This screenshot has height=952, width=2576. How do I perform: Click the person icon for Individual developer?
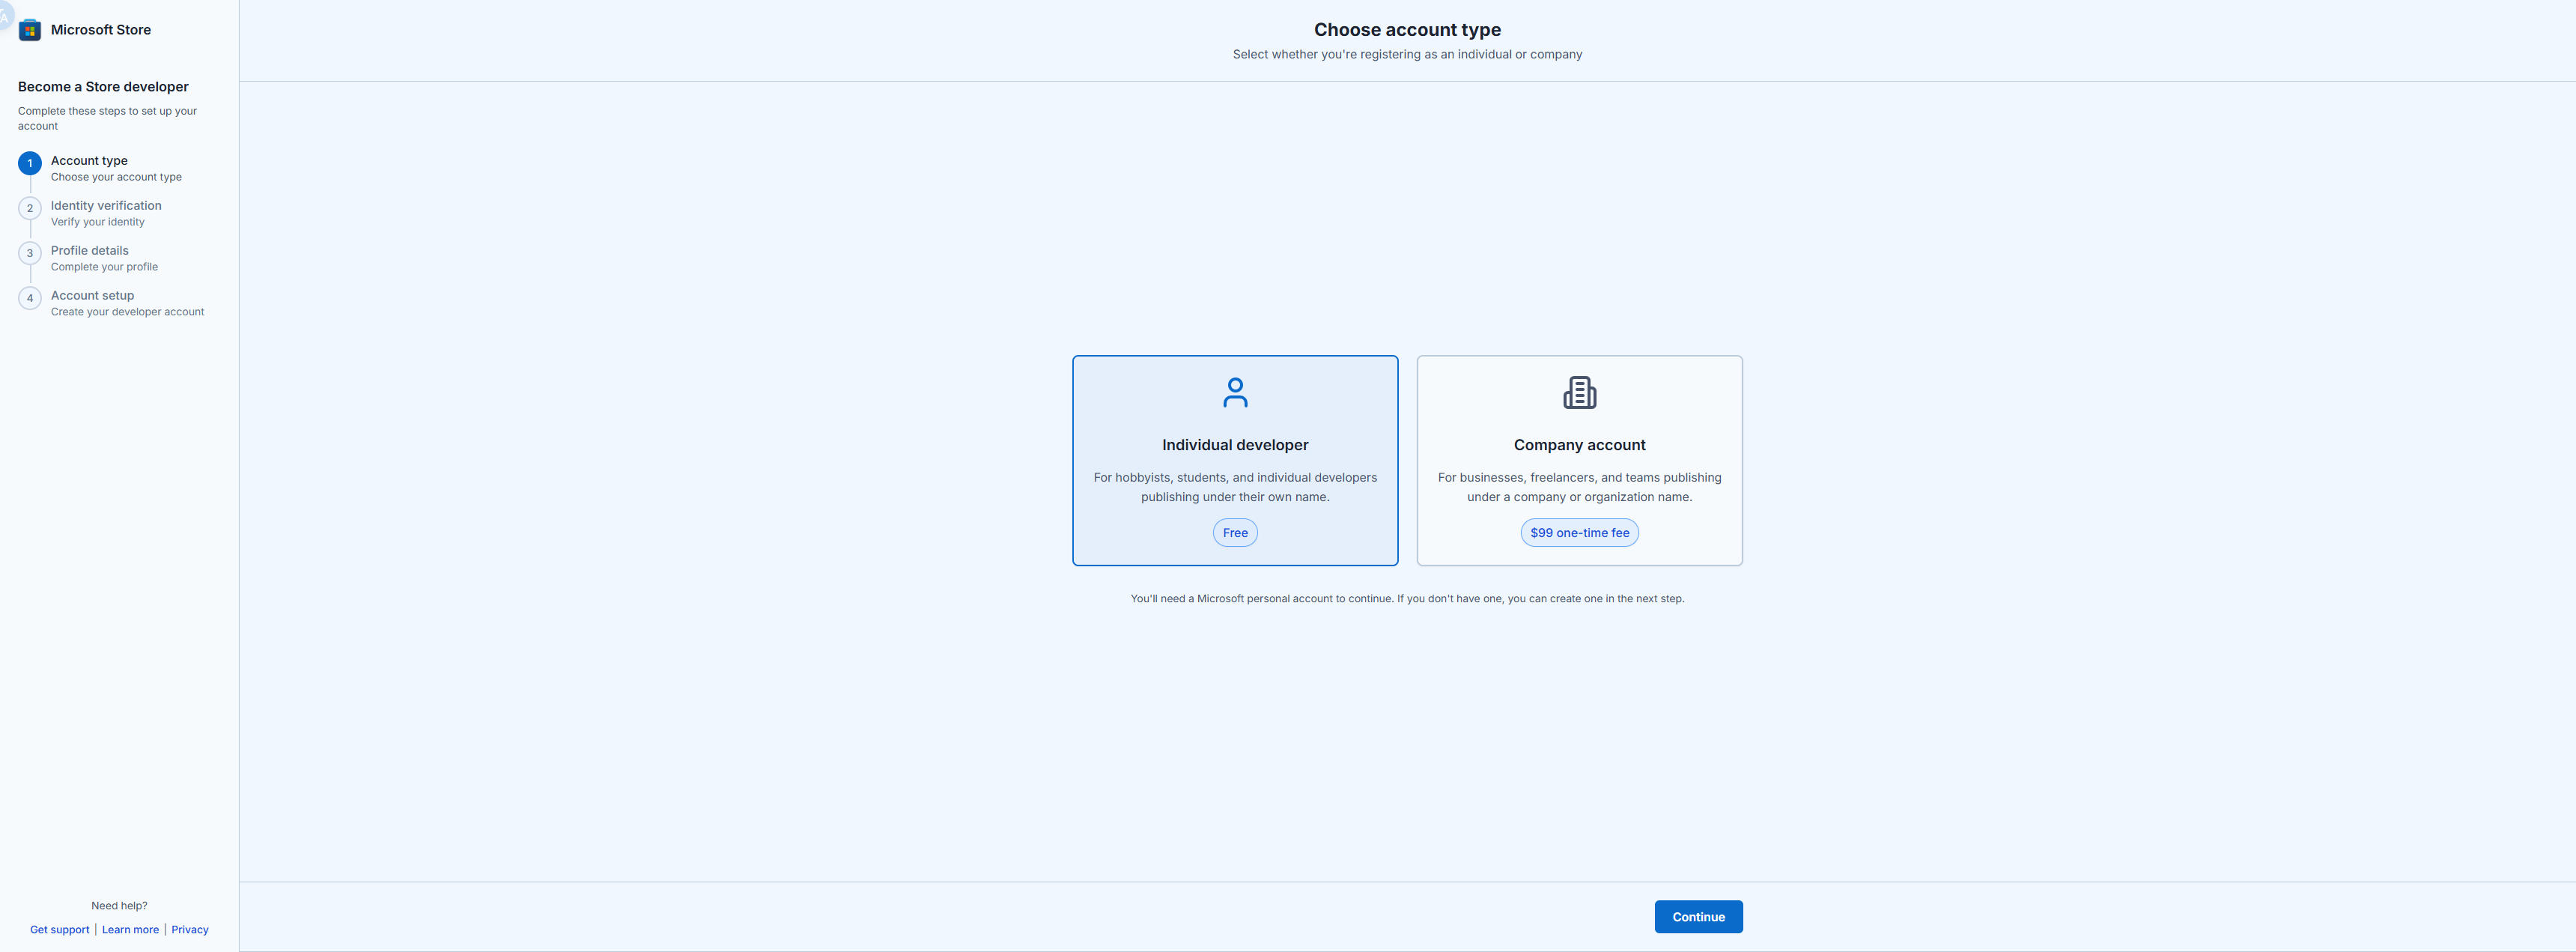pyautogui.click(x=1235, y=392)
